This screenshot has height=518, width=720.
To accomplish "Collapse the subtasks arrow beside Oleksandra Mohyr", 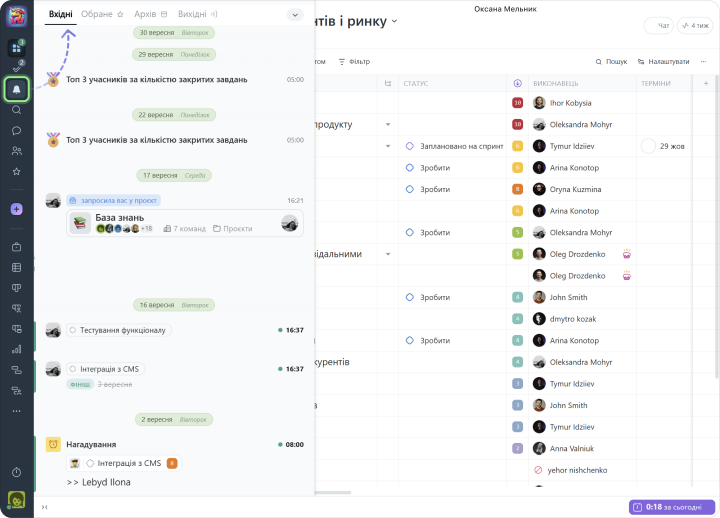I will point(388,124).
